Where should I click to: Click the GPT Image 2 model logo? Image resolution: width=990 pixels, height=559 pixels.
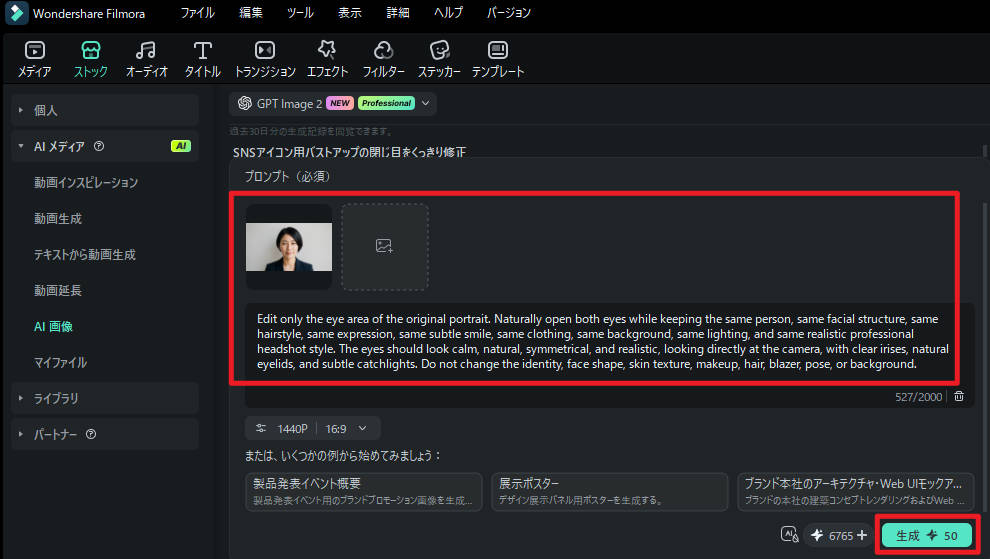pyautogui.click(x=245, y=103)
